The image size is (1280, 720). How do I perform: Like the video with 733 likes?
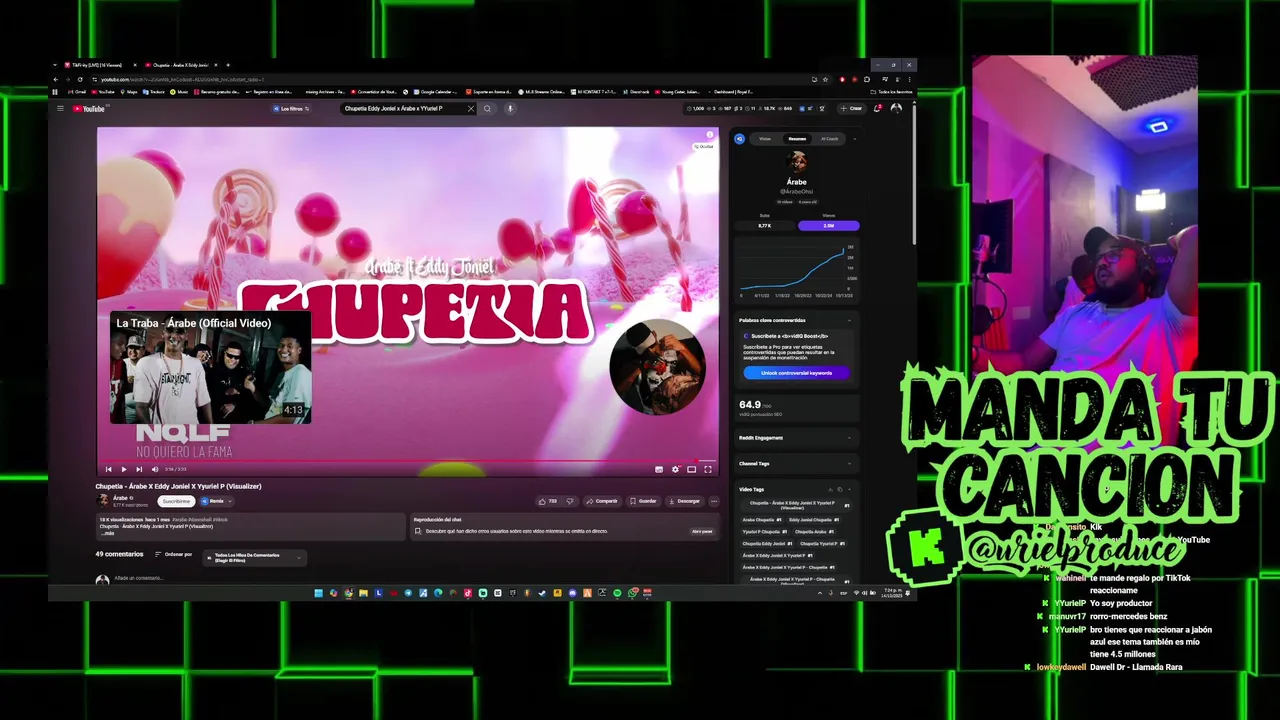pos(547,501)
